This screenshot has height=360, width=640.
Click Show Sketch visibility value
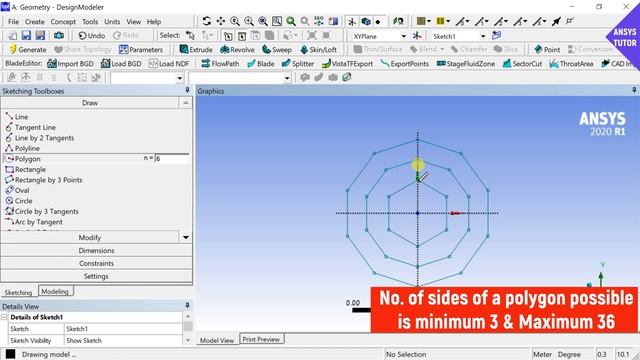(x=84, y=340)
